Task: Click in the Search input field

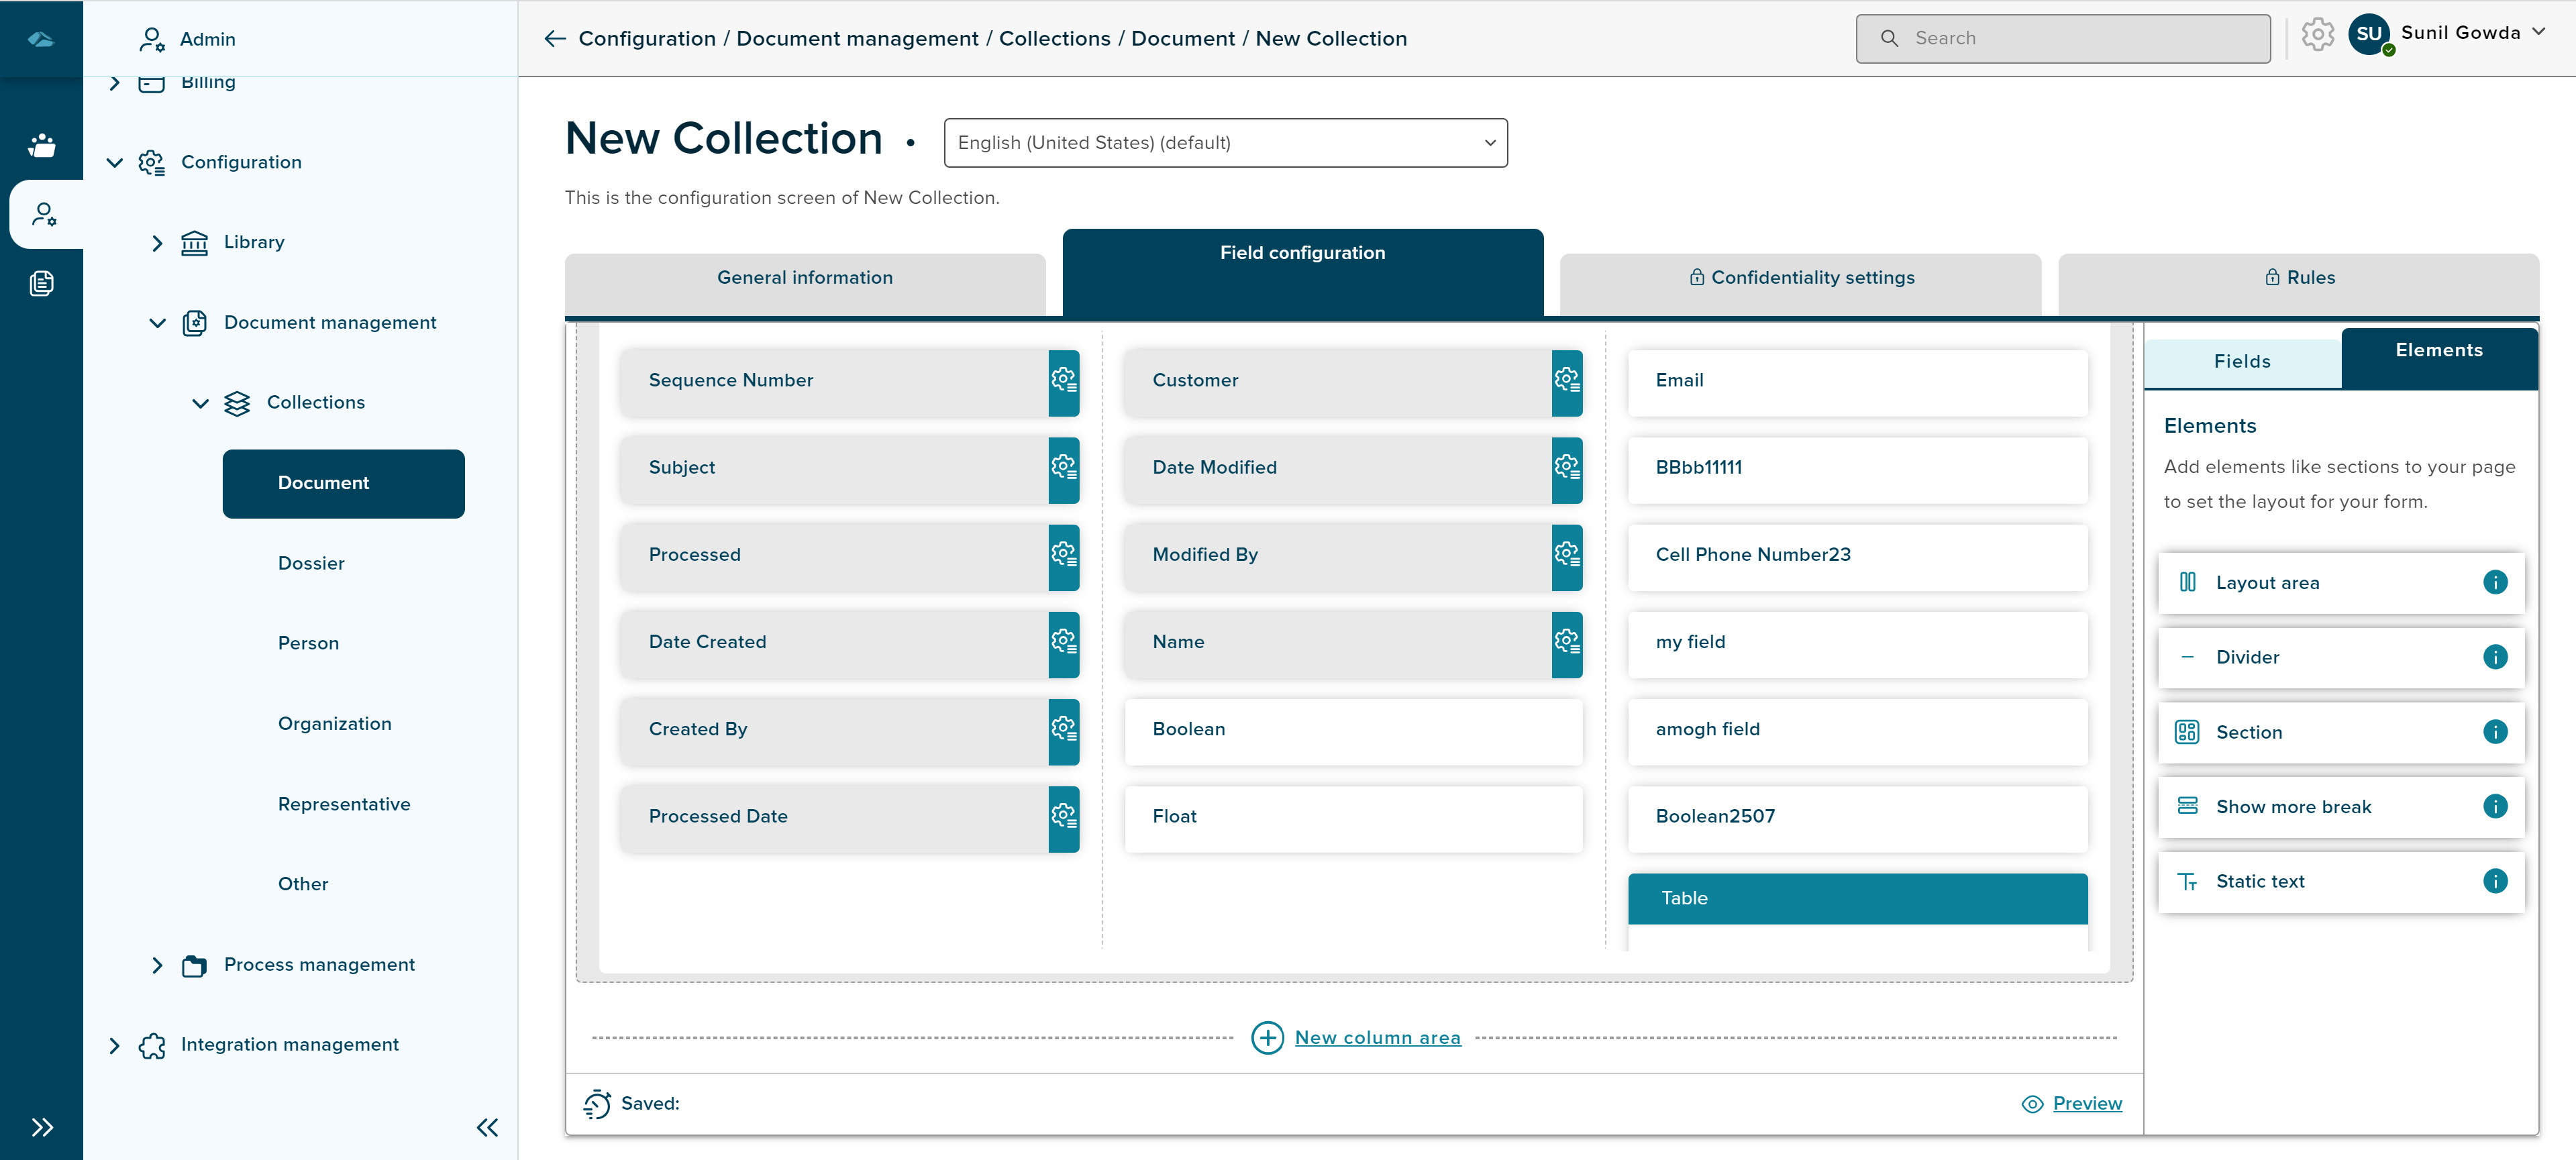Action: point(2063,39)
